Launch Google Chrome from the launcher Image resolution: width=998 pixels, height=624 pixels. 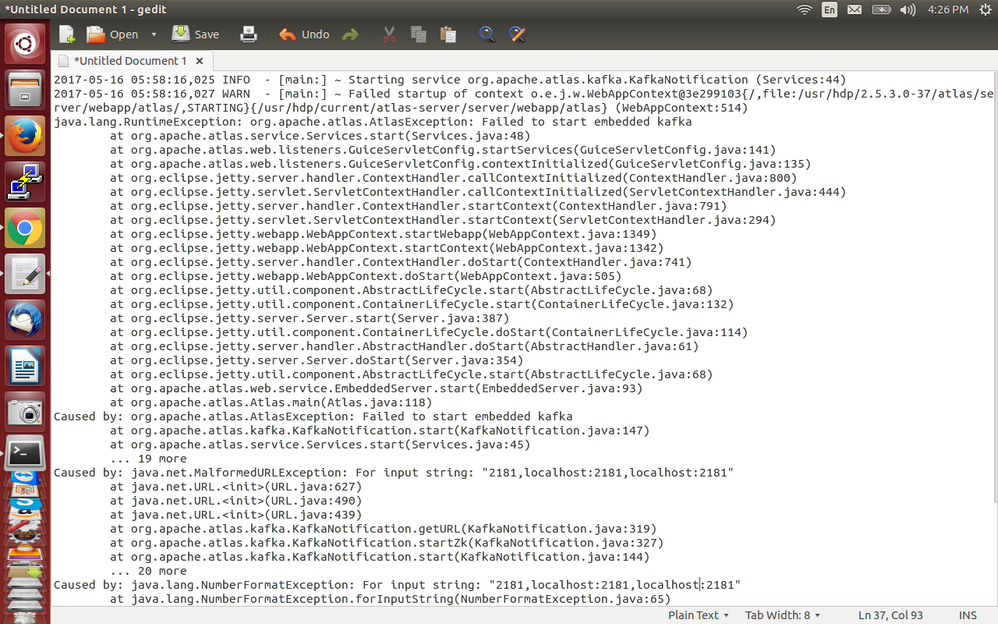(25, 227)
